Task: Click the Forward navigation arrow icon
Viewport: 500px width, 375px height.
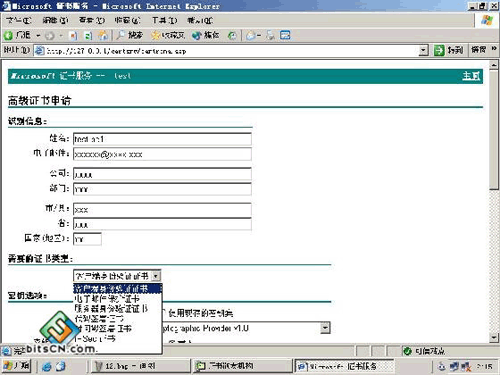Action: (50, 35)
